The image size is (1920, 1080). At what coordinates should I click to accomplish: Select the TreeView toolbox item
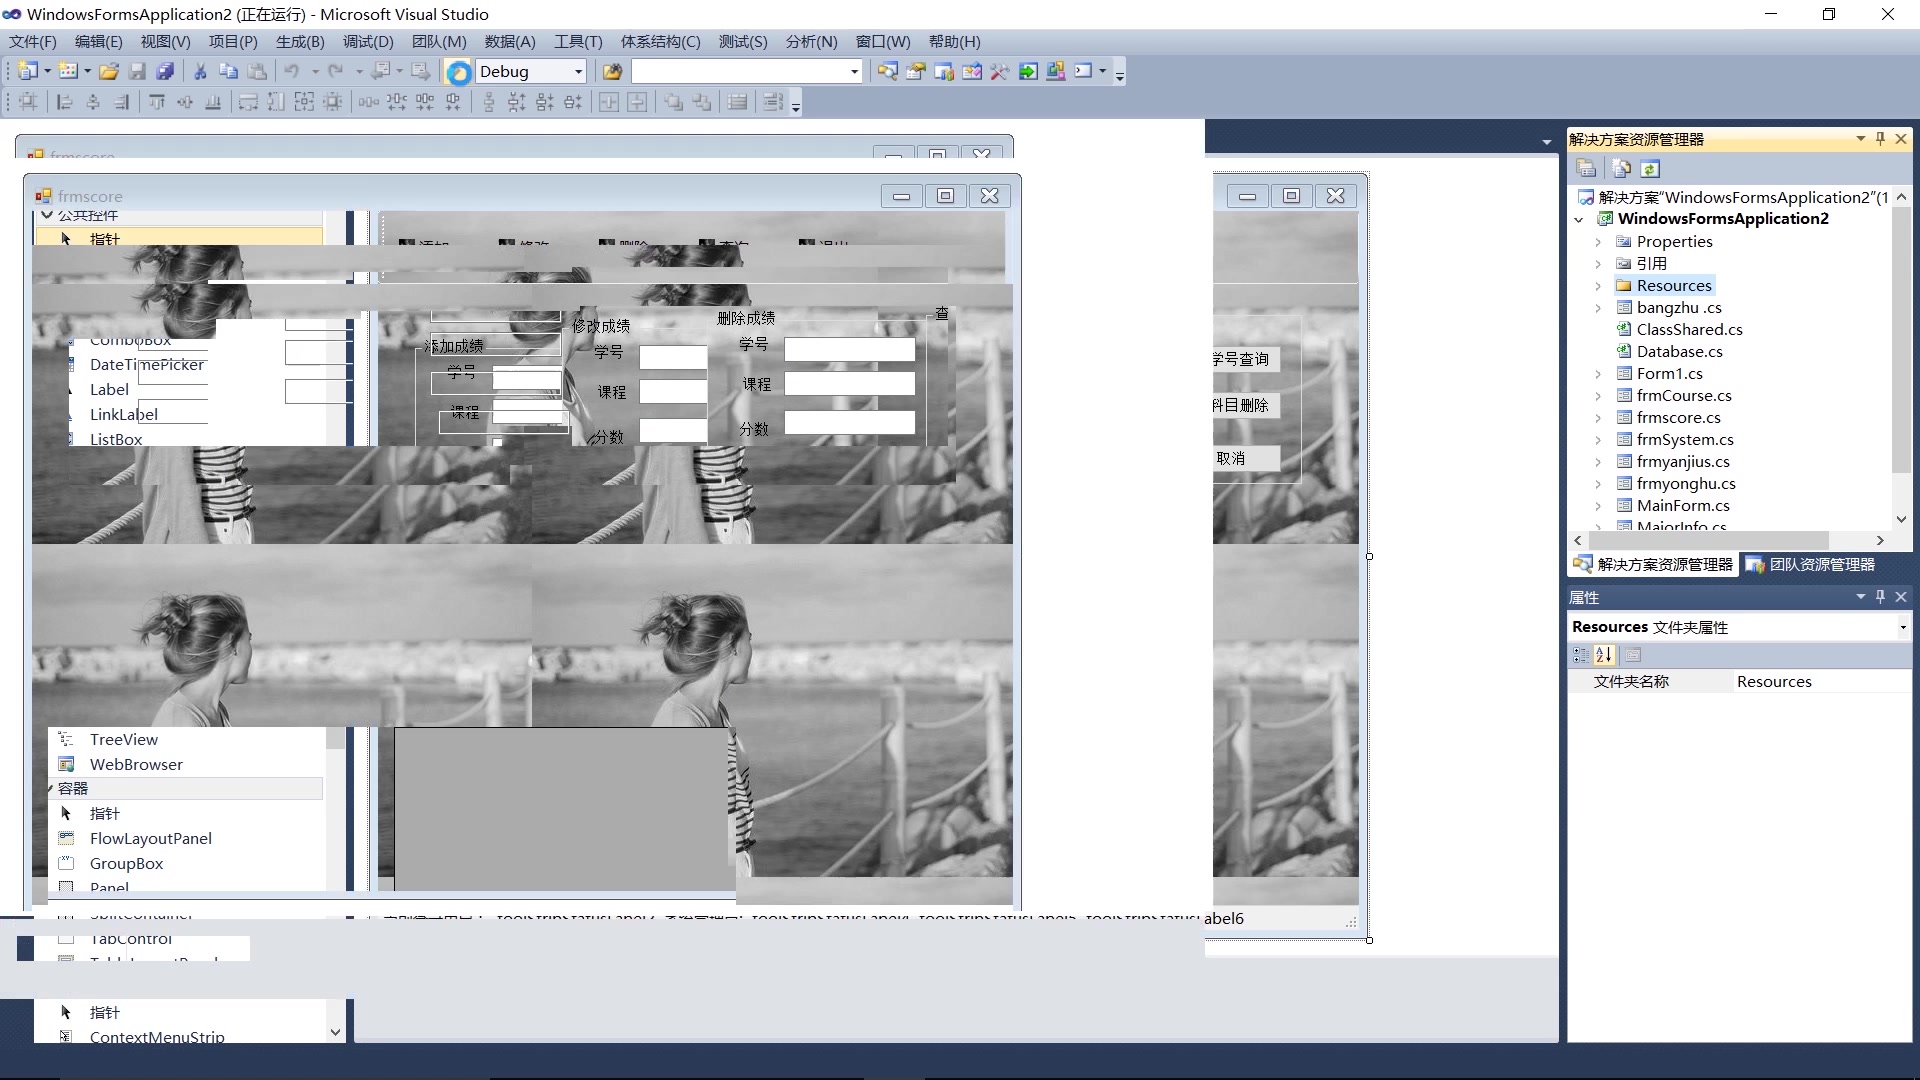(123, 739)
